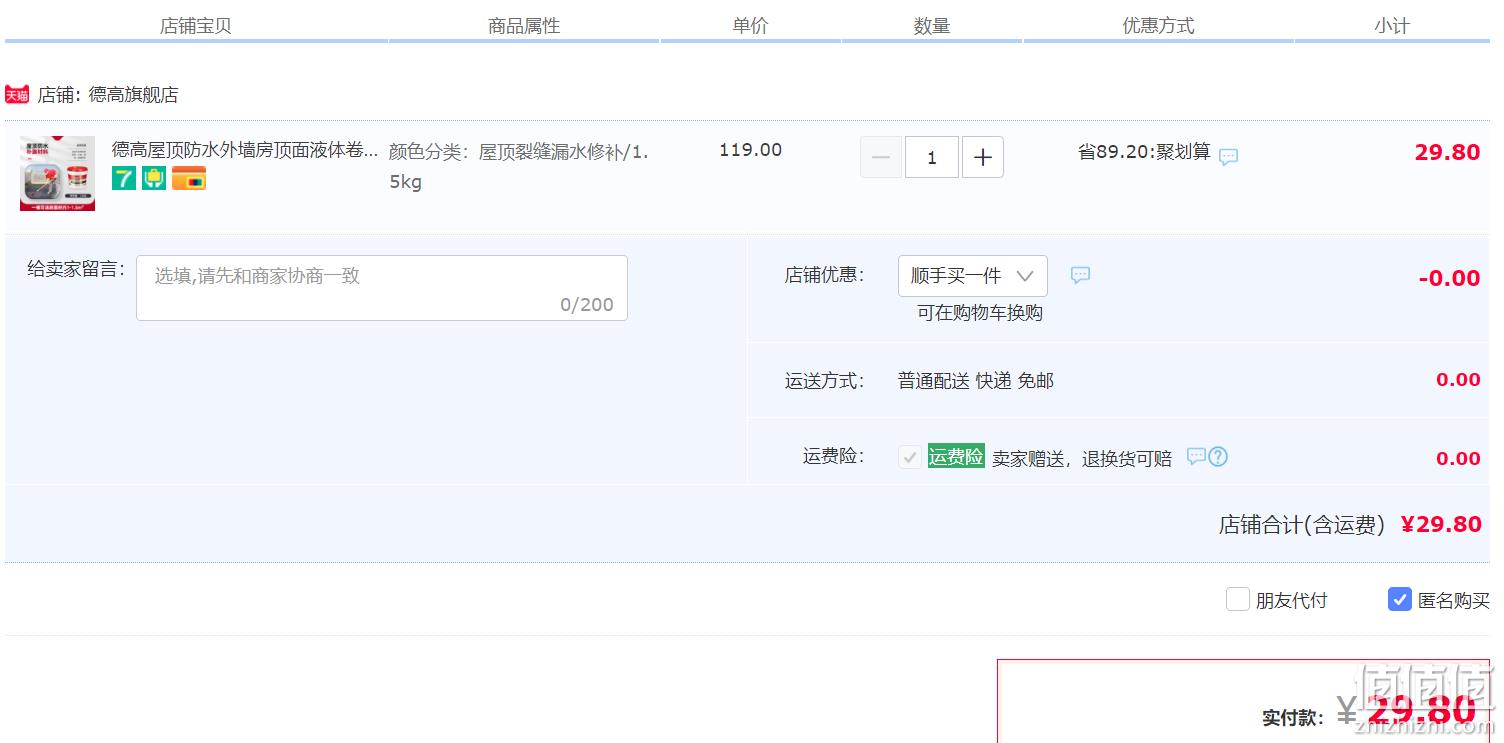The width and height of the screenshot is (1504, 743).
Task: Click the 数量 column header
Action: point(932,26)
